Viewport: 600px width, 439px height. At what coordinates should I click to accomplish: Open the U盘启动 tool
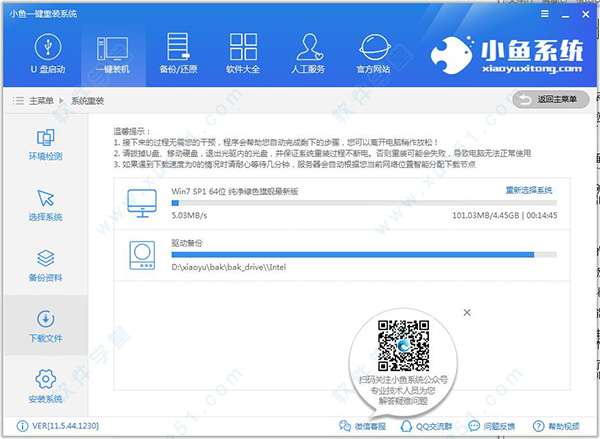pos(48,54)
